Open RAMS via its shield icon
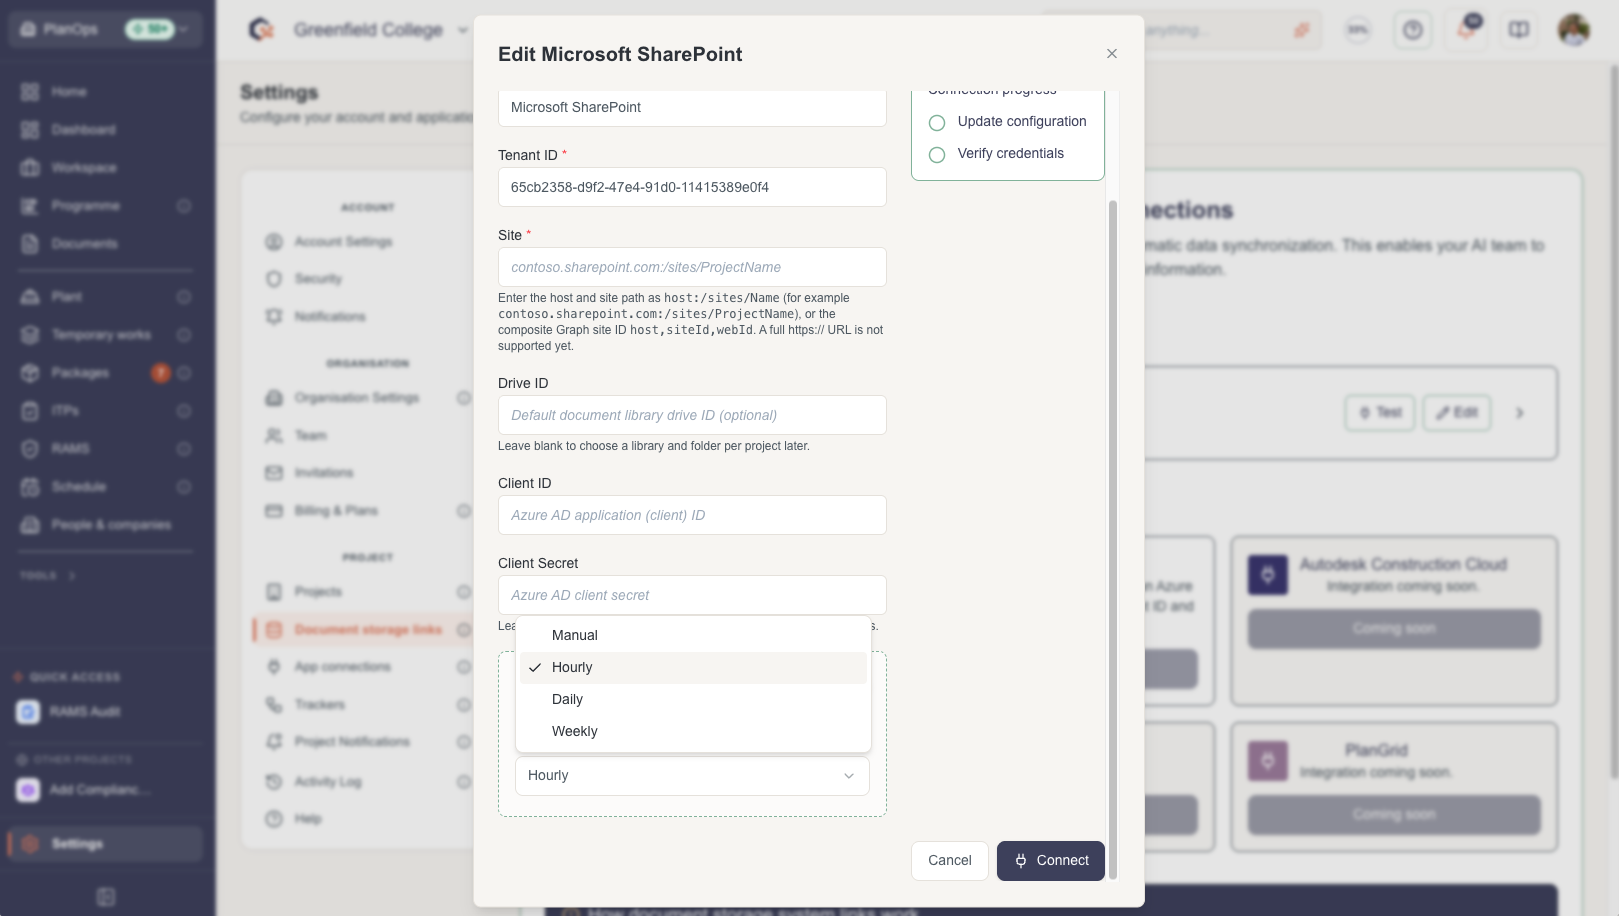The height and width of the screenshot is (916, 1619). click(x=30, y=449)
